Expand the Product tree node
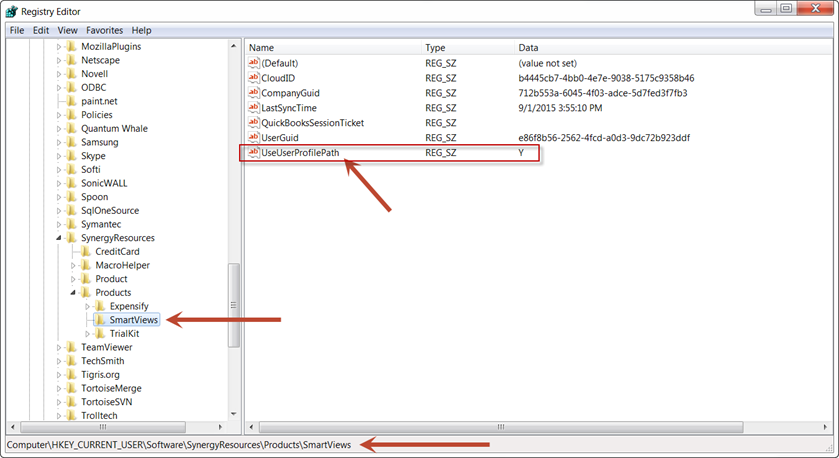This screenshot has width=839, height=458. 73,279
